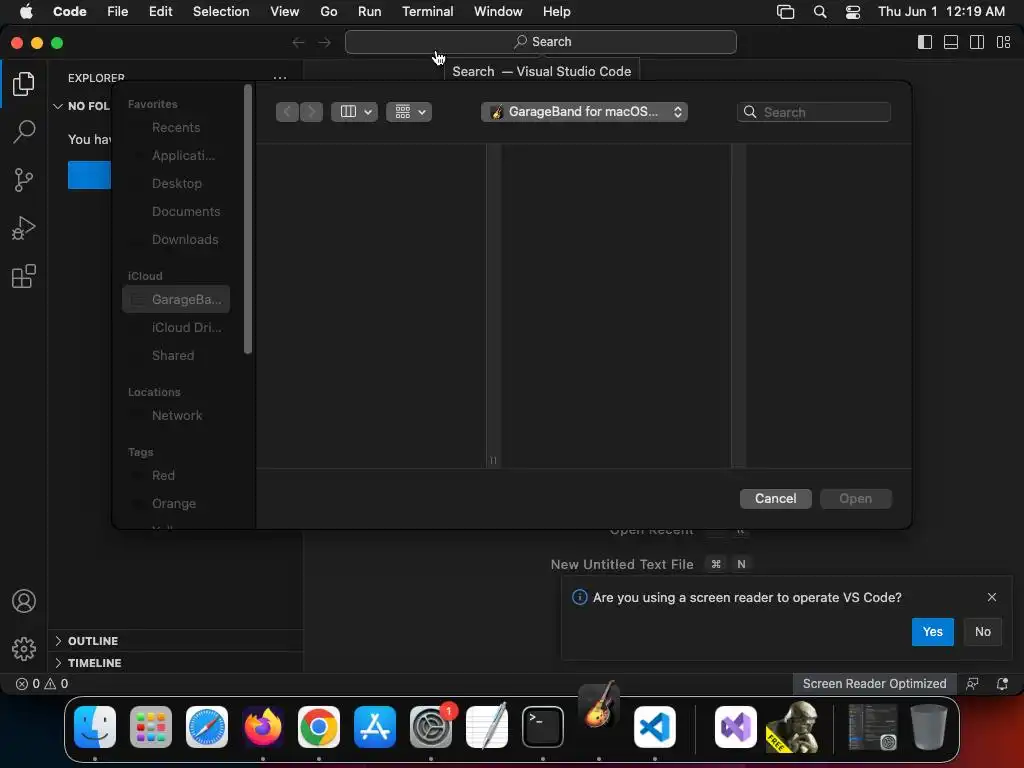Image resolution: width=1024 pixels, height=768 pixels.
Task: Select iCloud Drive in dialog sidebar
Action: (176, 327)
